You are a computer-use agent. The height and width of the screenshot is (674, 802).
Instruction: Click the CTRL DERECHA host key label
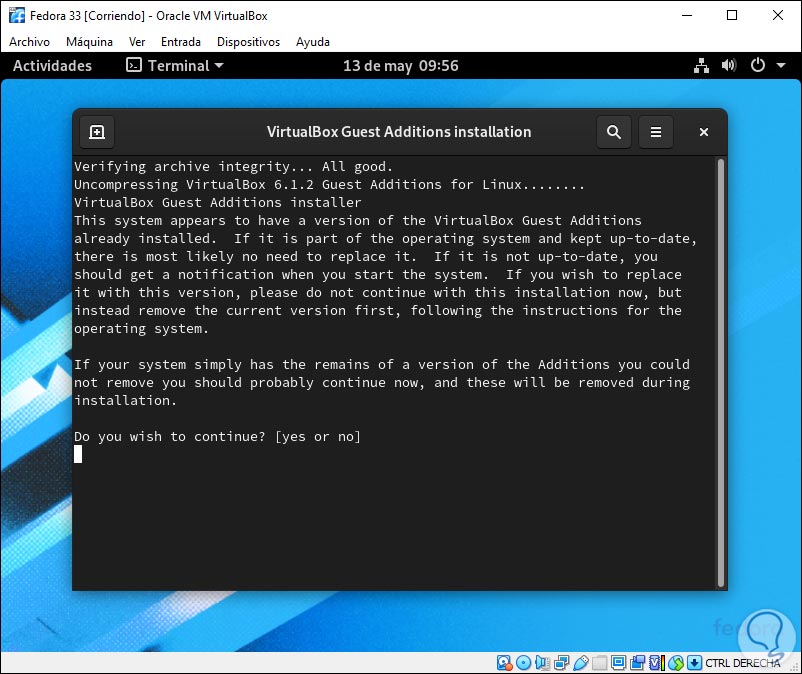pos(743,663)
